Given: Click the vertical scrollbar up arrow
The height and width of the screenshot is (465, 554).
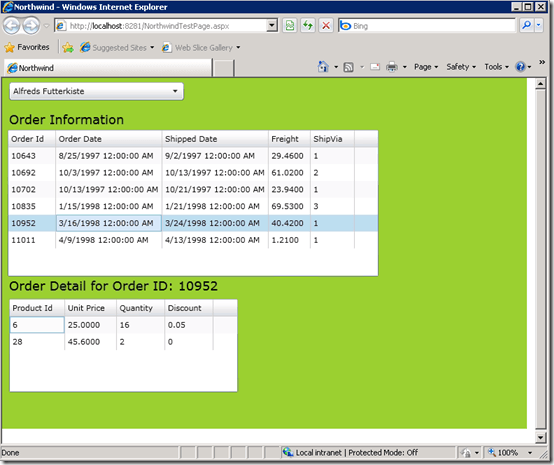Looking at the screenshot, I should (x=540, y=84).
